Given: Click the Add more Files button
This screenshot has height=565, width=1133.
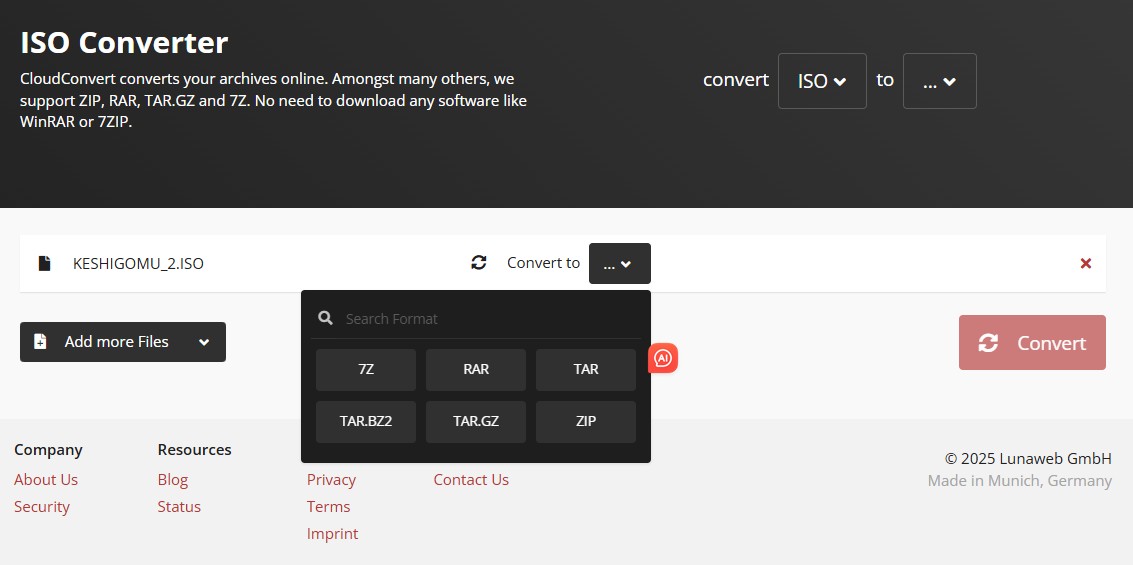Looking at the screenshot, I should coord(123,342).
